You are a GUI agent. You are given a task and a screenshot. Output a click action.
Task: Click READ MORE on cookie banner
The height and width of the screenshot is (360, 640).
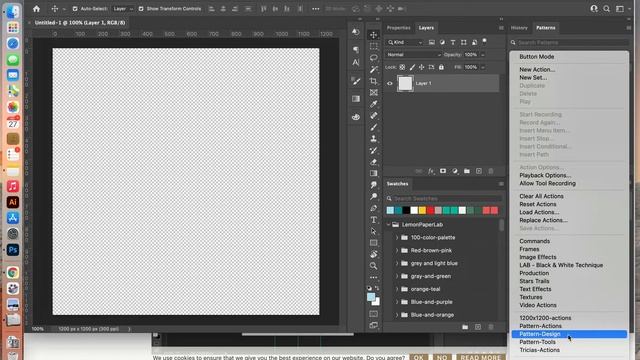[x=481, y=357]
